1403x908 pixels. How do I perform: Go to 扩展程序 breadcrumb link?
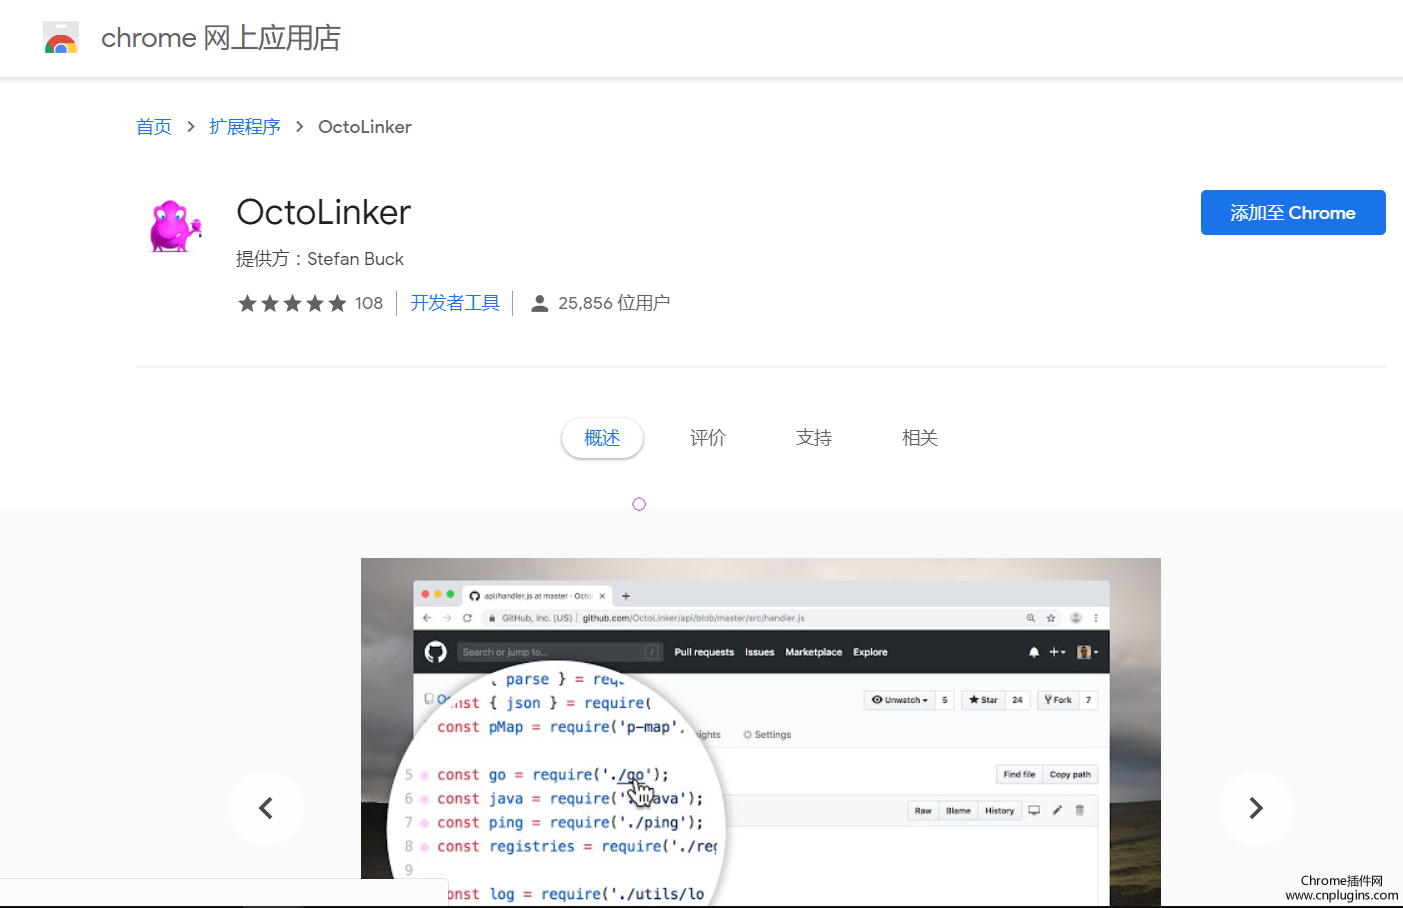pyautogui.click(x=245, y=127)
